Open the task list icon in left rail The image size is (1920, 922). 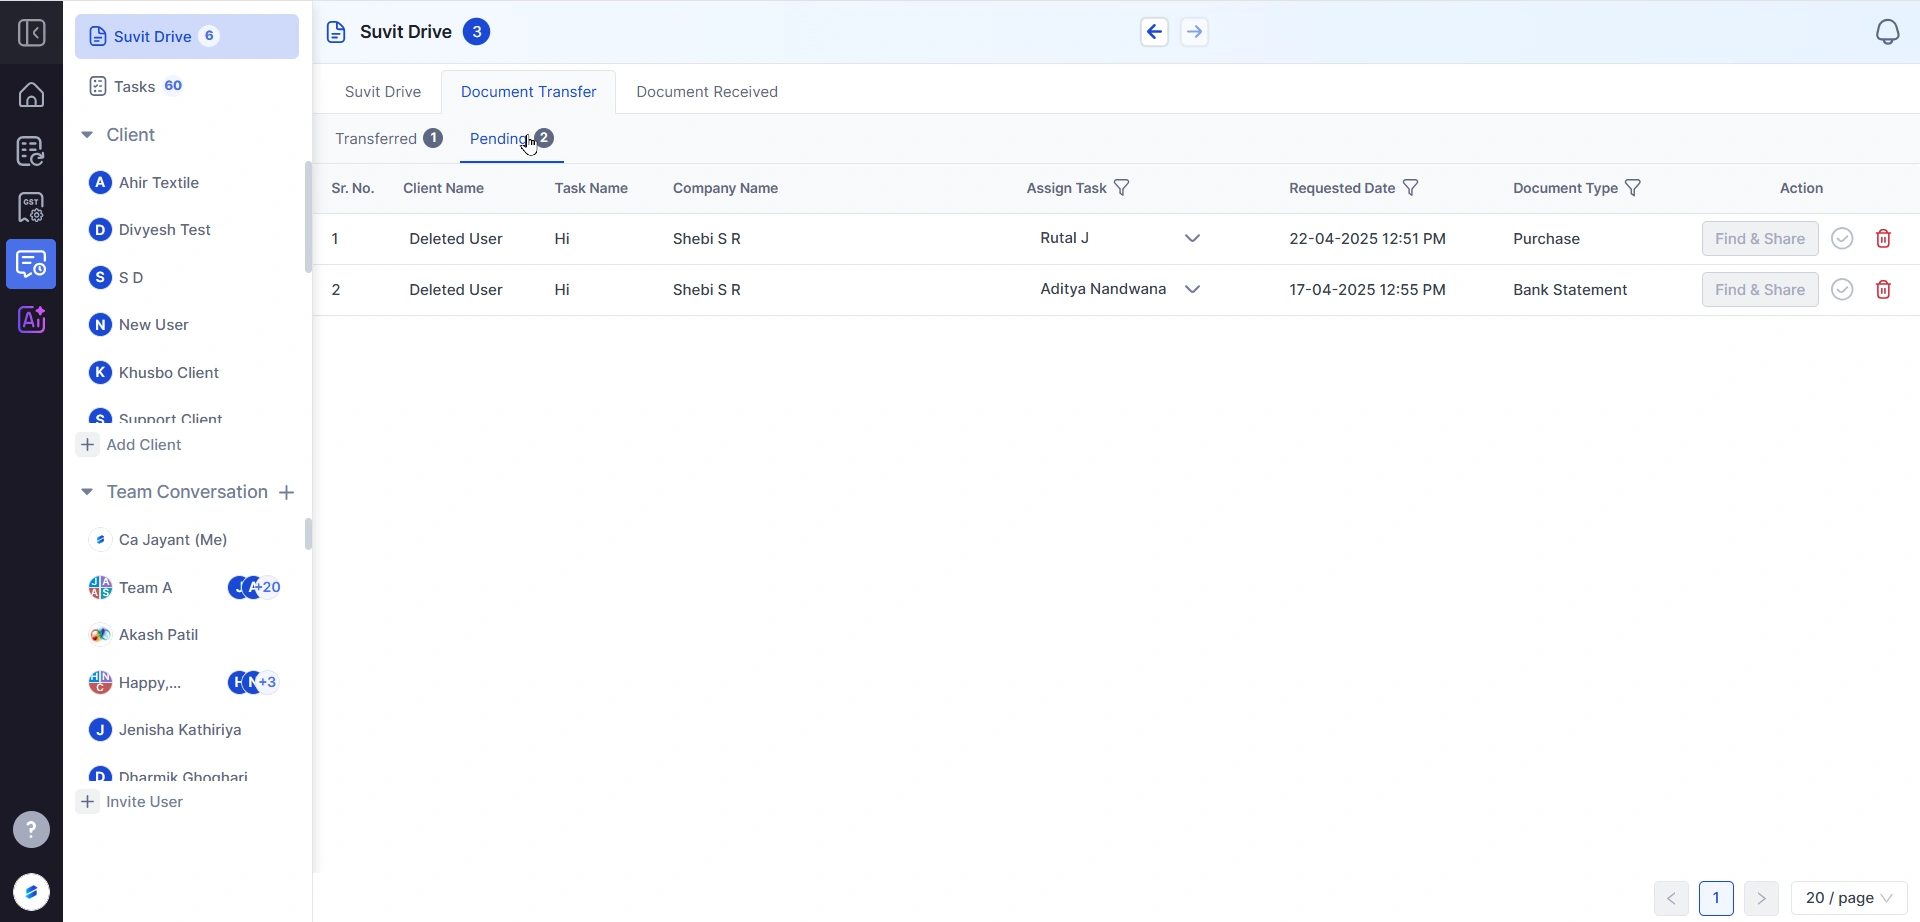pyautogui.click(x=31, y=151)
